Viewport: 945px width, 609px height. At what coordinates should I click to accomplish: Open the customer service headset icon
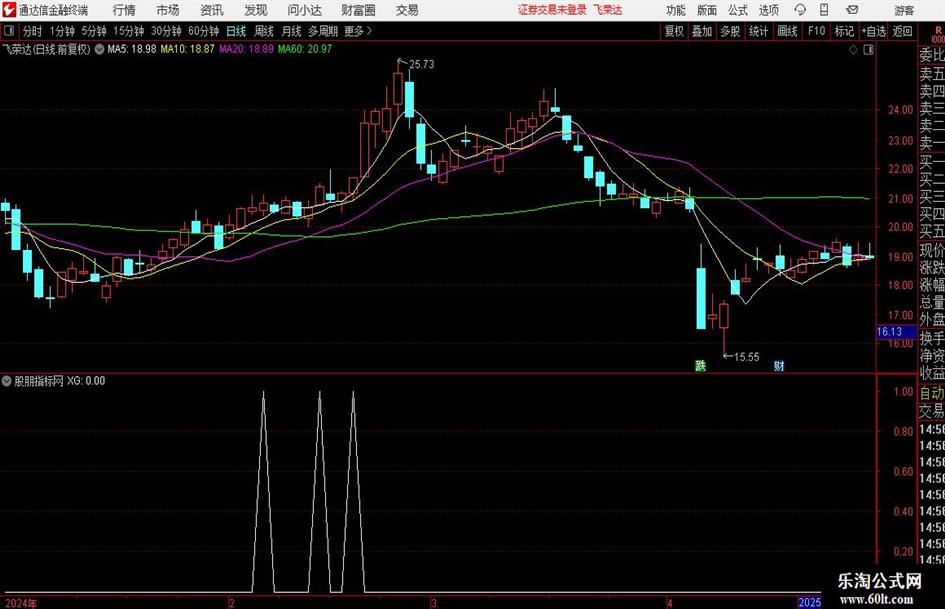pyautogui.click(x=800, y=10)
